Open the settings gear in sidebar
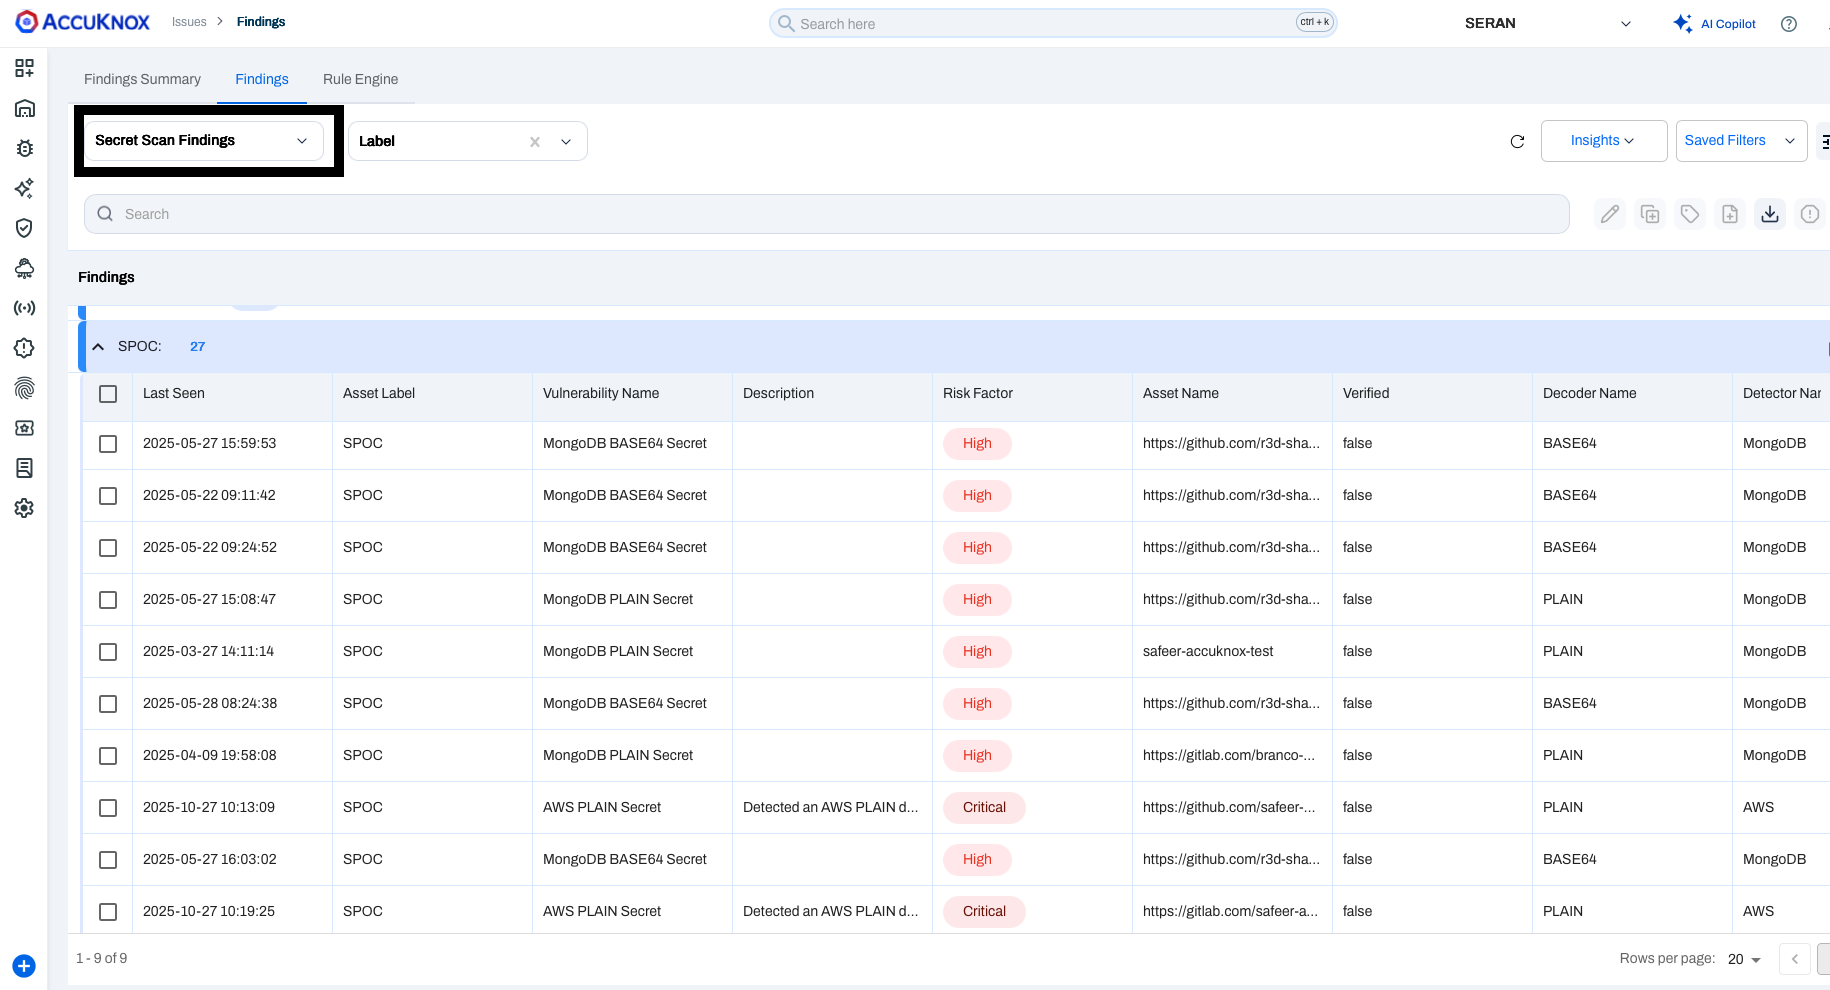This screenshot has width=1830, height=990. point(24,508)
